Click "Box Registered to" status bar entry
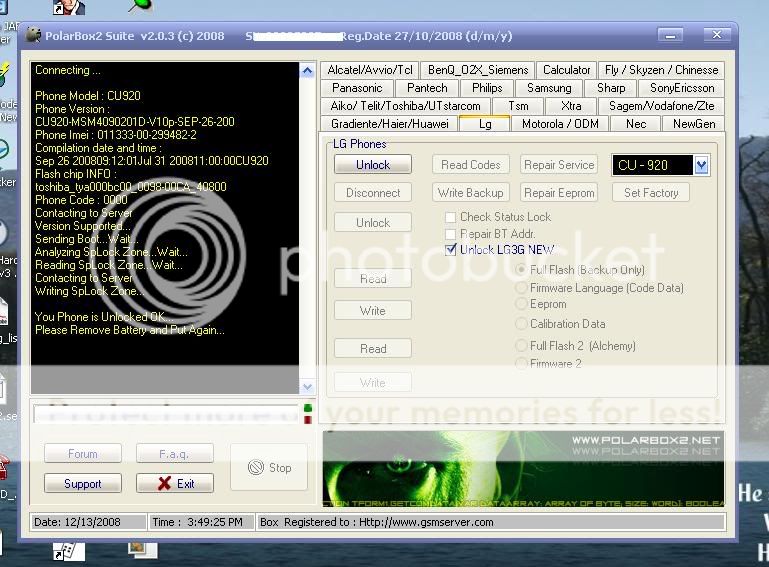Image resolution: width=769 pixels, height=567 pixels. tap(491, 522)
